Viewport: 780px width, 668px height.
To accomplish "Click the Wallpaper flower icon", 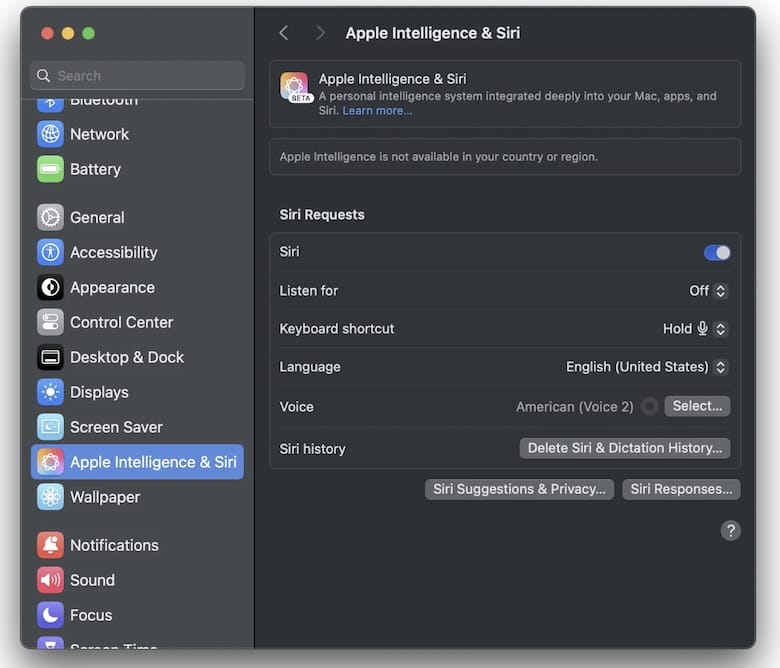I will click(x=50, y=497).
